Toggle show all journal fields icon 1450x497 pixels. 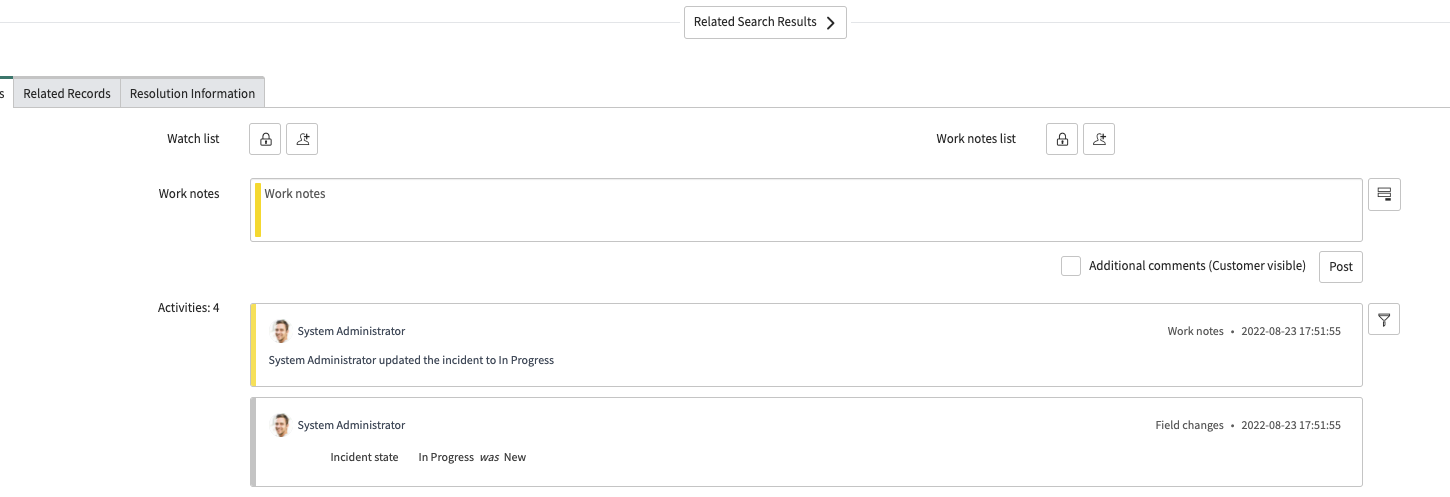1384,195
